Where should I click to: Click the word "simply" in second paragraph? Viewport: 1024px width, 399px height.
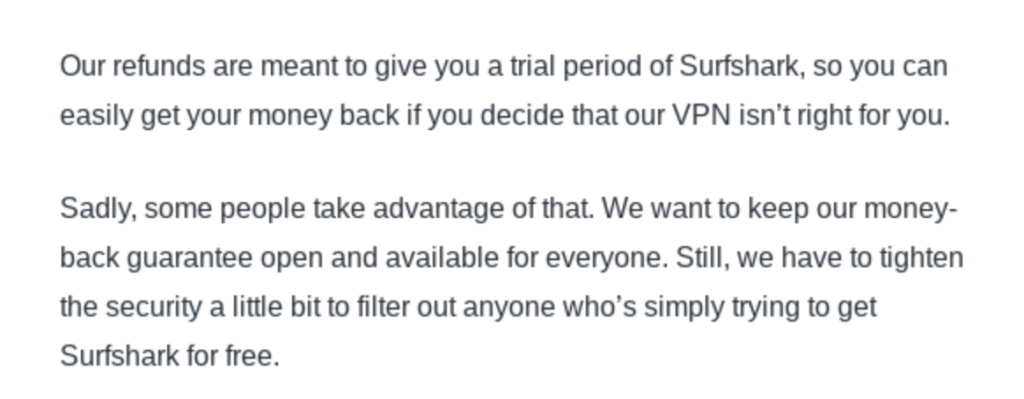point(684,307)
